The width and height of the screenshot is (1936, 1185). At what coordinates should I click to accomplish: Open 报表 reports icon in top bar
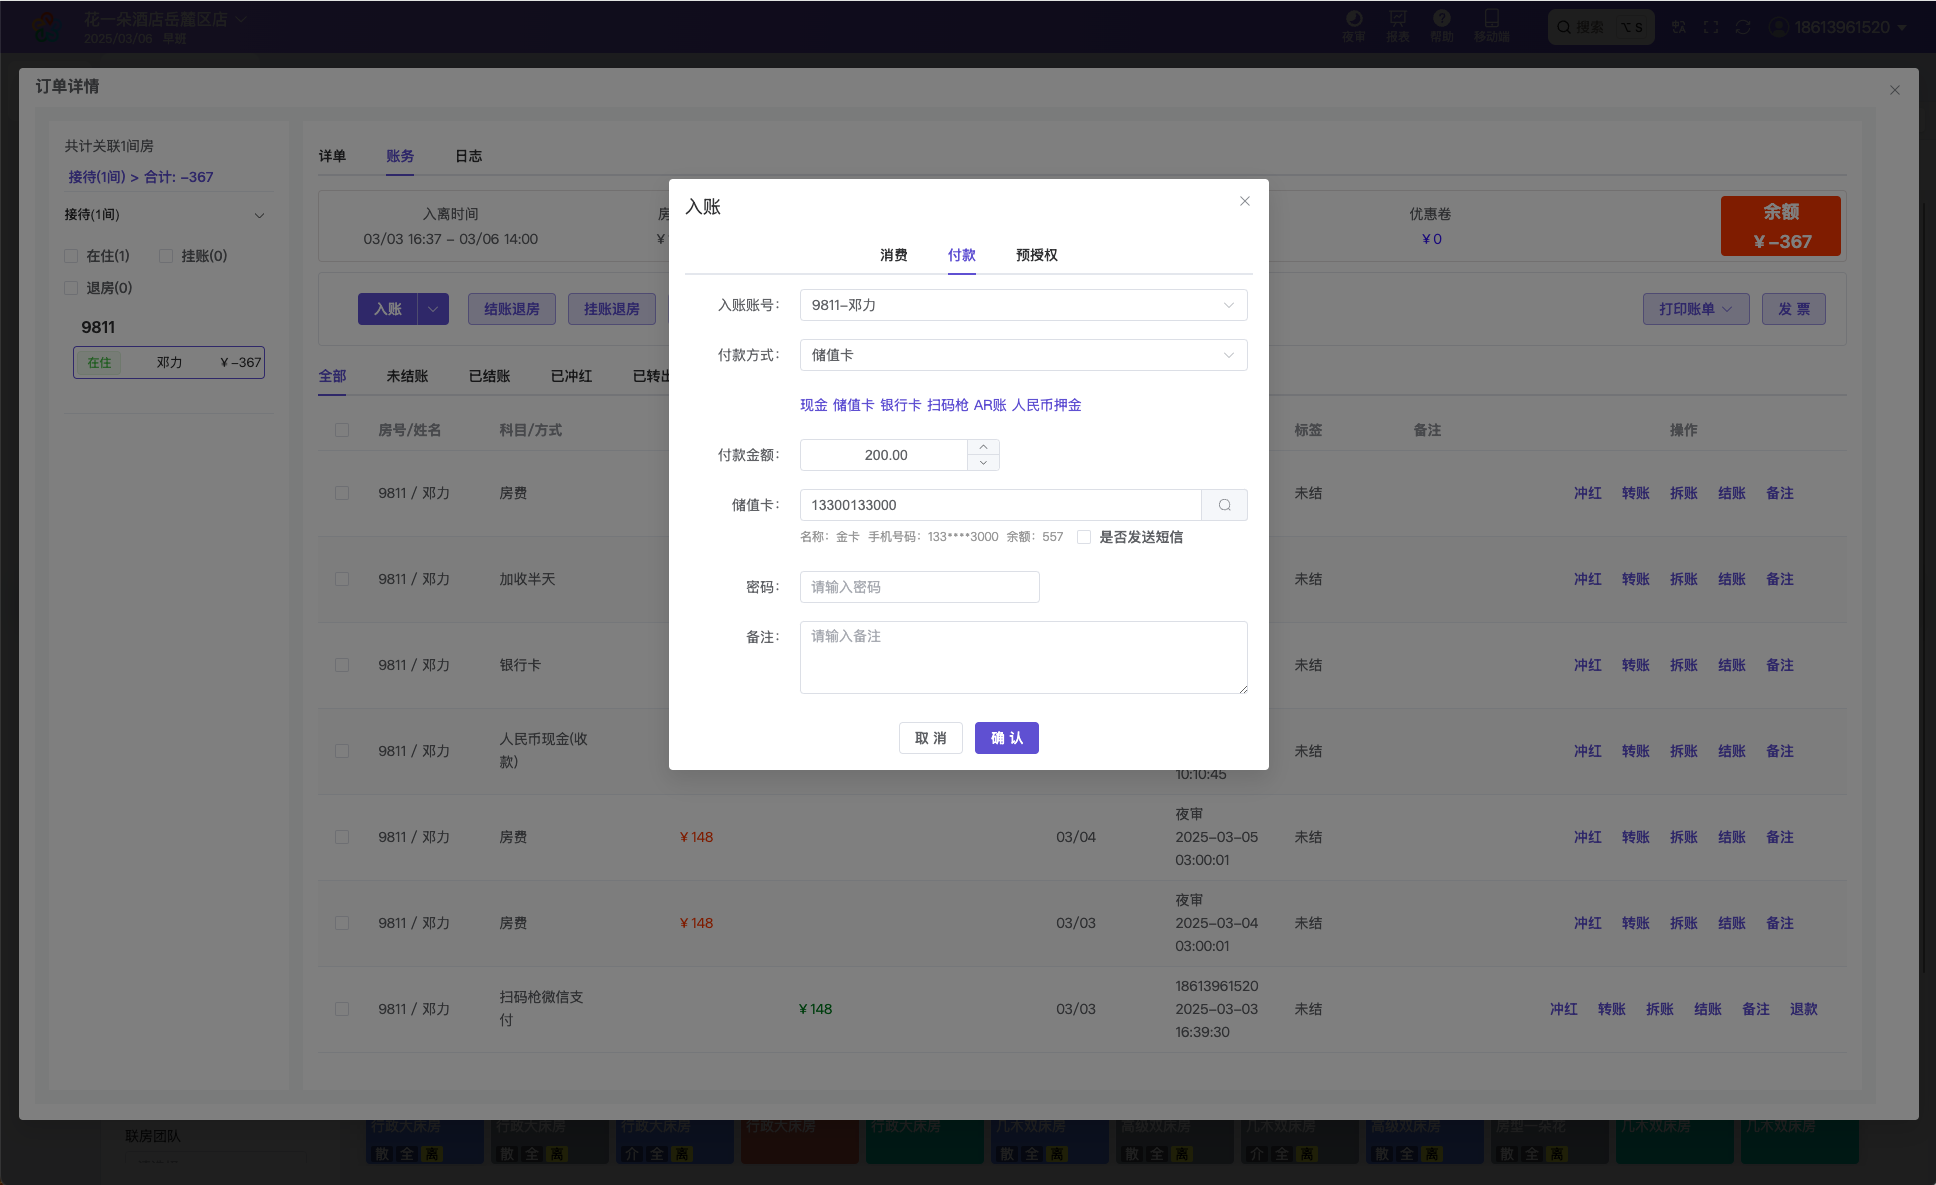(1398, 26)
